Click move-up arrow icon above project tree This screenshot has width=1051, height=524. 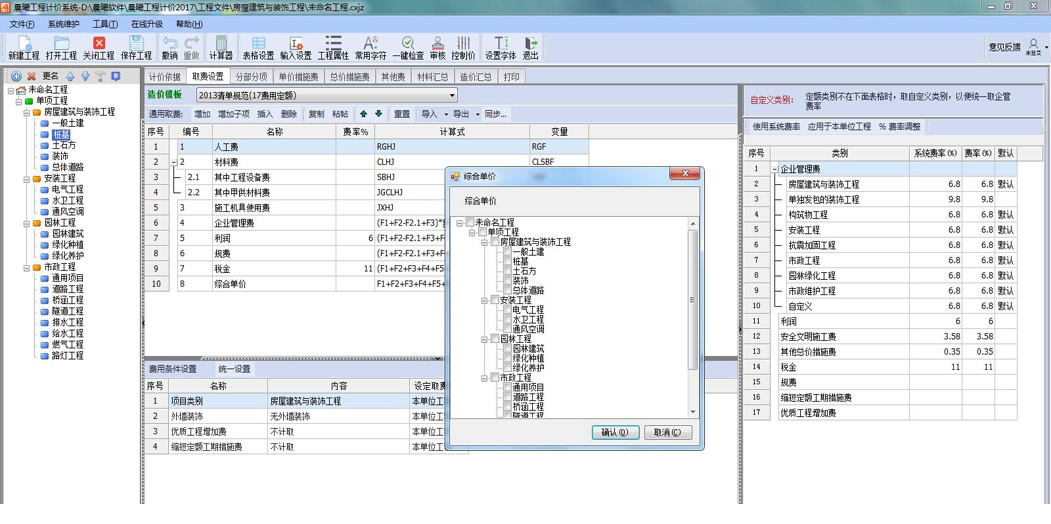[x=70, y=76]
